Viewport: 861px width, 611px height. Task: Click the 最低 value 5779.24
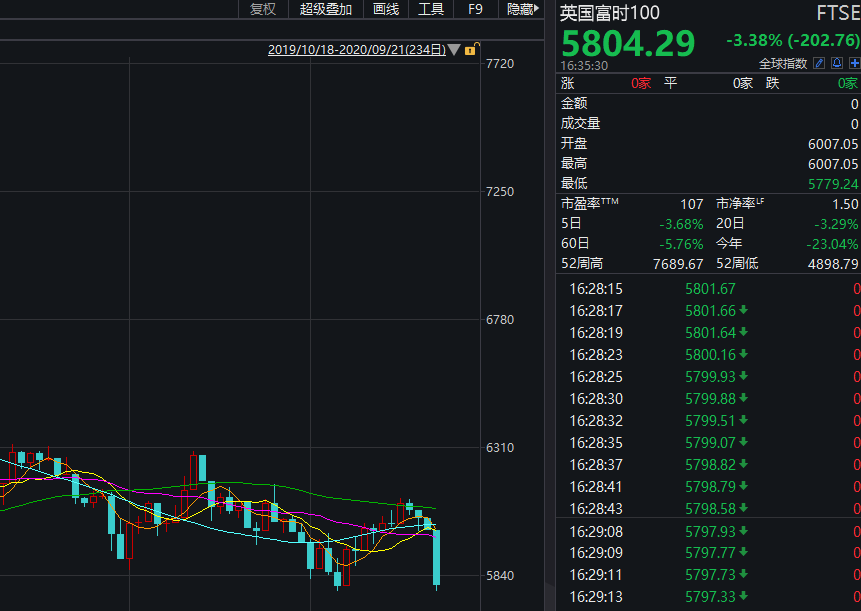click(832, 184)
